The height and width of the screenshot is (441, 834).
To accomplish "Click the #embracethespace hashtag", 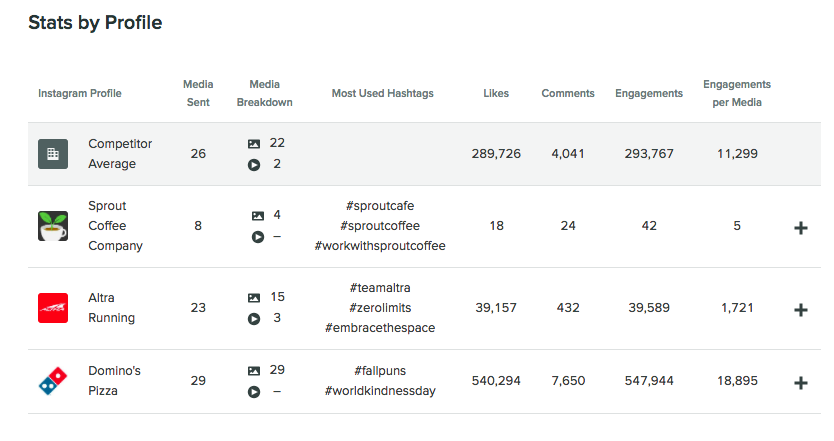I will pos(380,328).
